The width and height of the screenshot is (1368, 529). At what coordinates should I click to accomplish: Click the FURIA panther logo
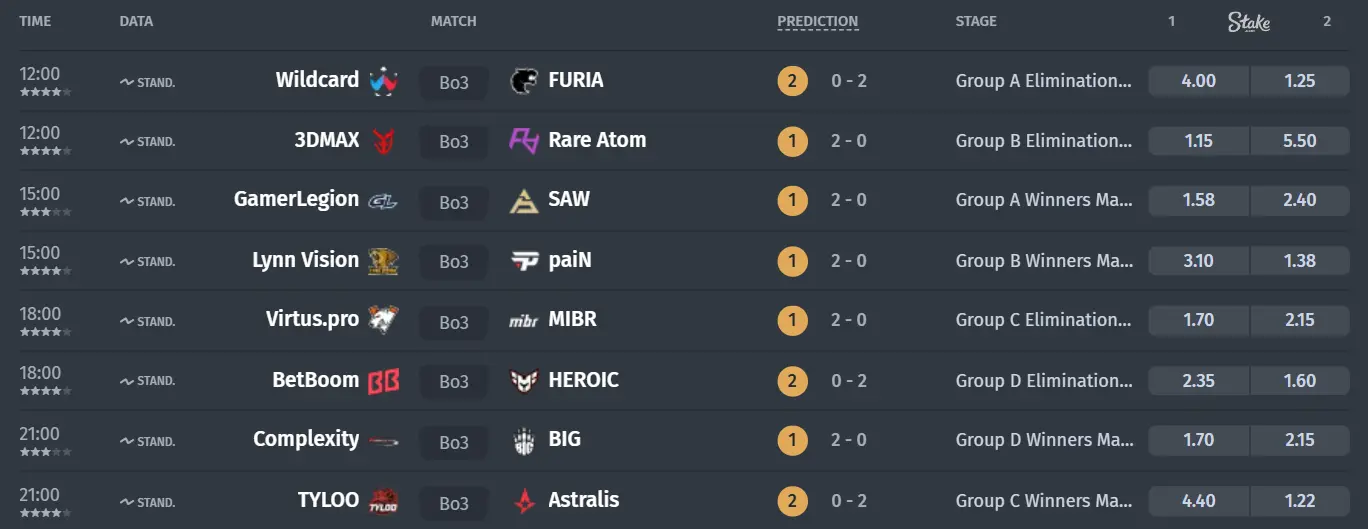pos(524,81)
